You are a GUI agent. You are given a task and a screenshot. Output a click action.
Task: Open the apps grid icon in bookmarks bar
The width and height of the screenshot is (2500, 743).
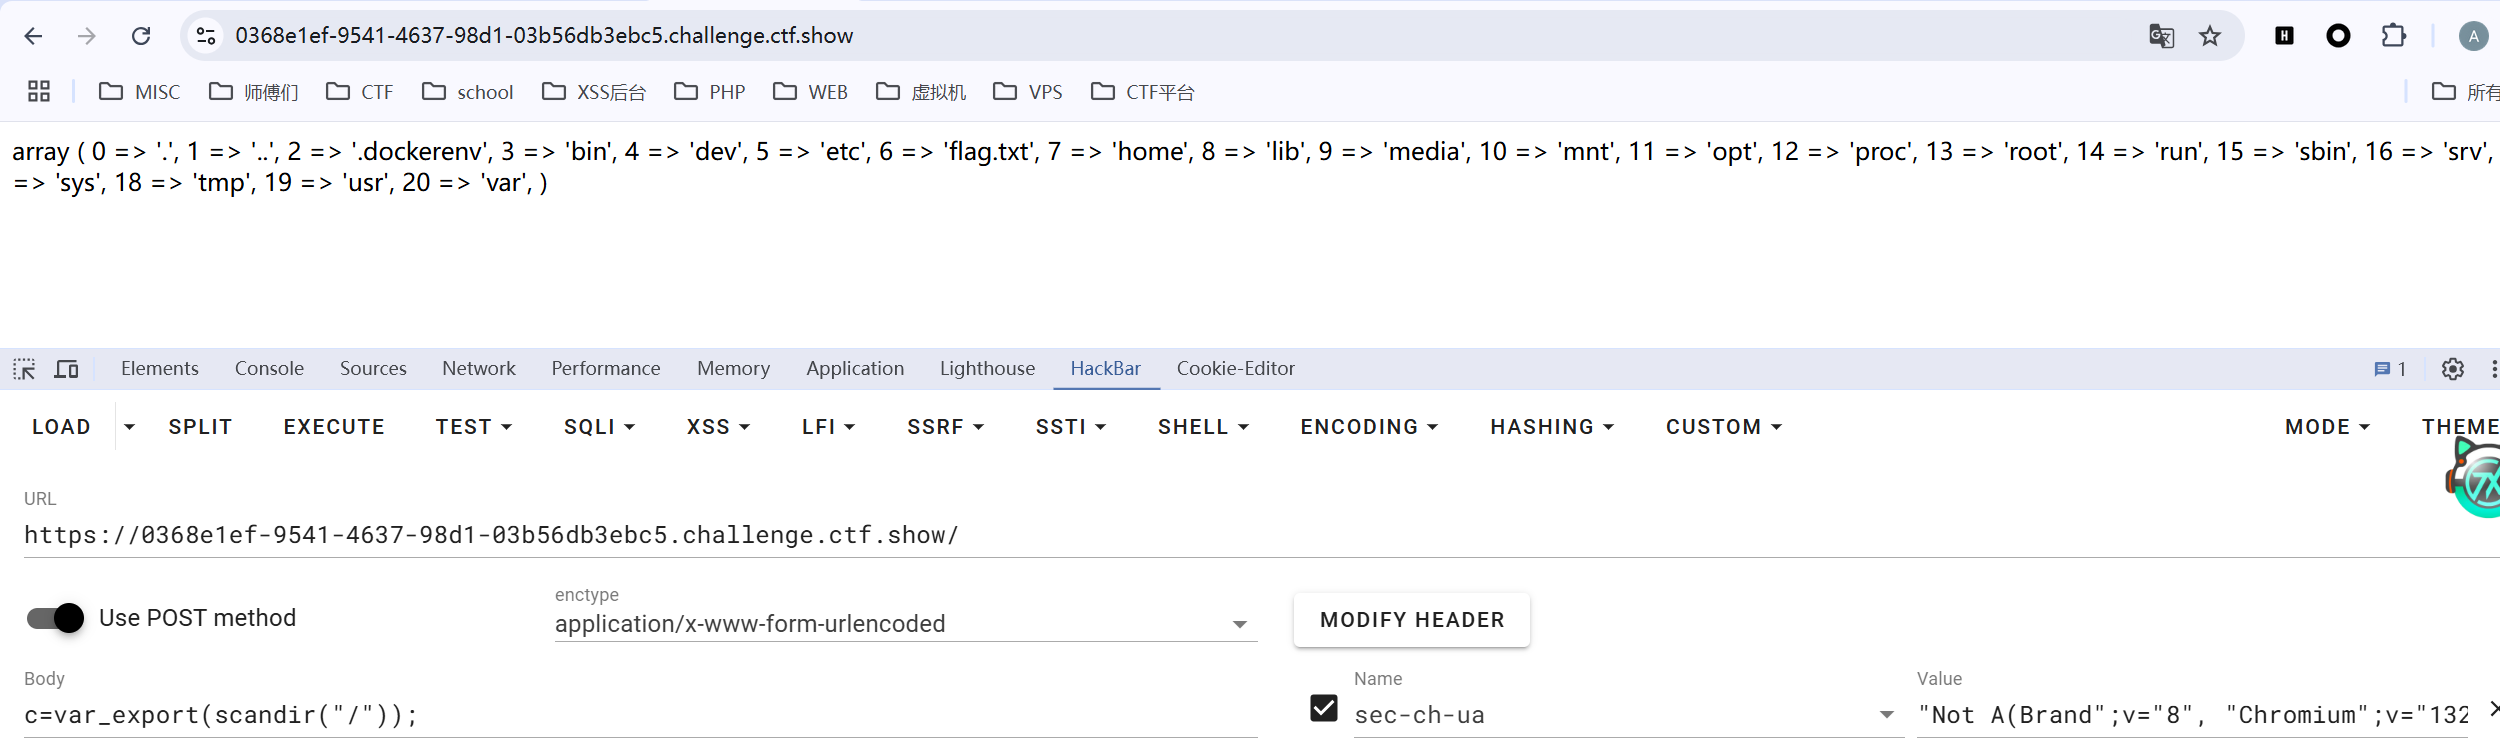[x=39, y=92]
